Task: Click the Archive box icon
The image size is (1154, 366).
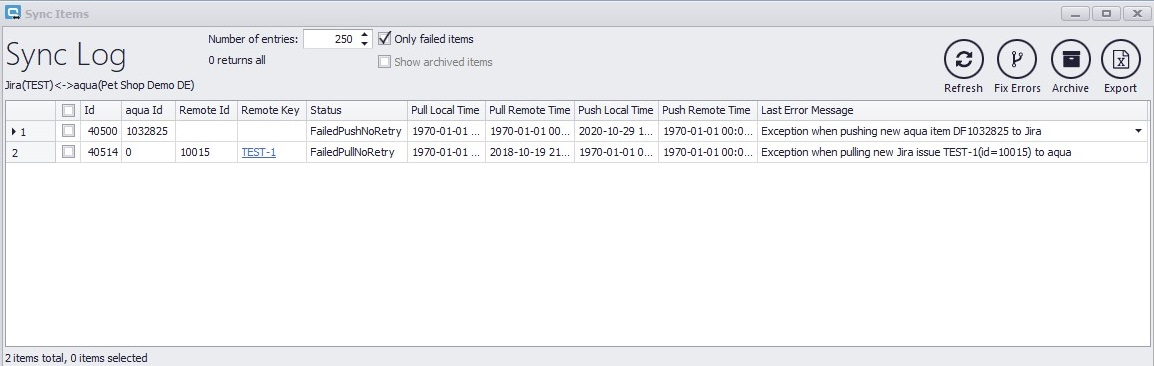Action: click(x=1071, y=60)
